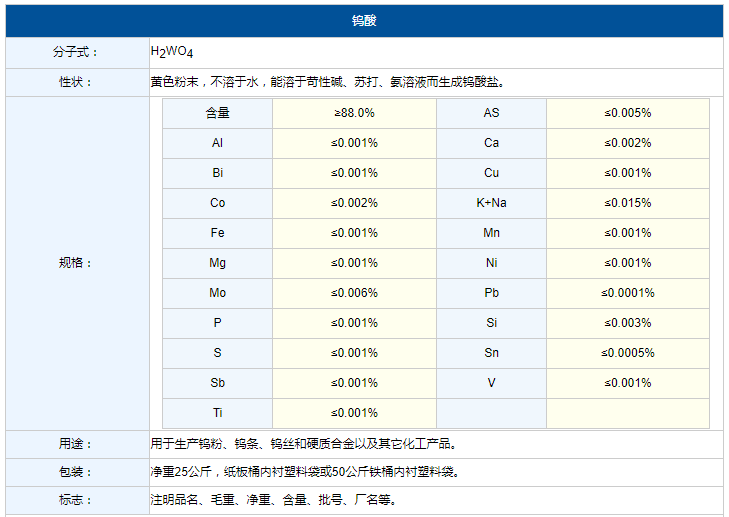
Task: Click the Mo element label cell
Action: (x=217, y=293)
